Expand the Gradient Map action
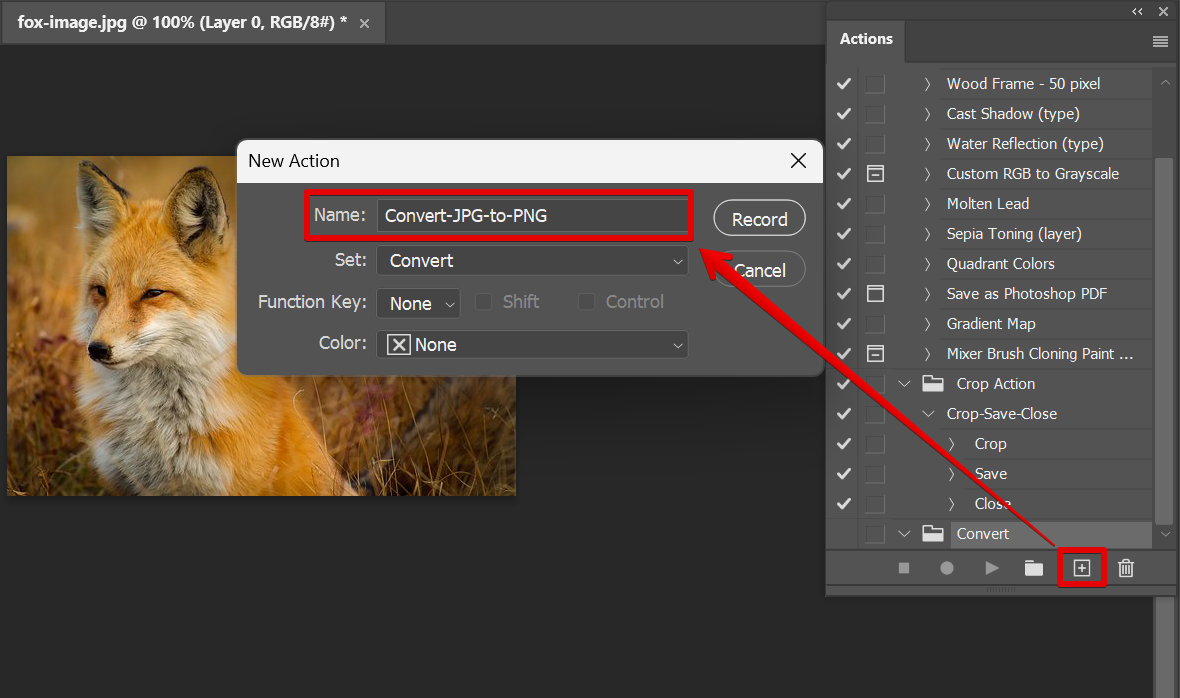 pyautogui.click(x=927, y=323)
